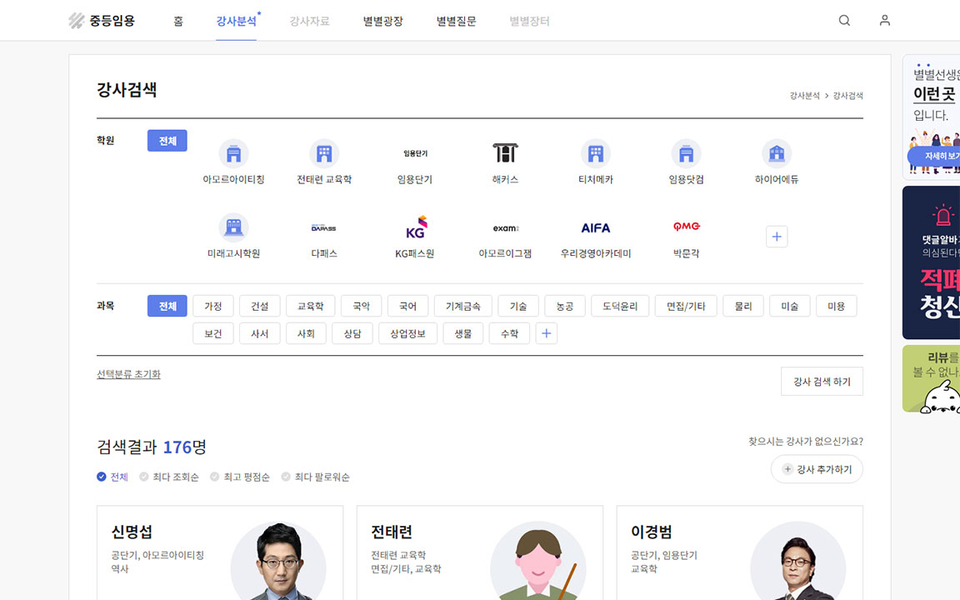Expand more subjects with plus button

pos(546,334)
